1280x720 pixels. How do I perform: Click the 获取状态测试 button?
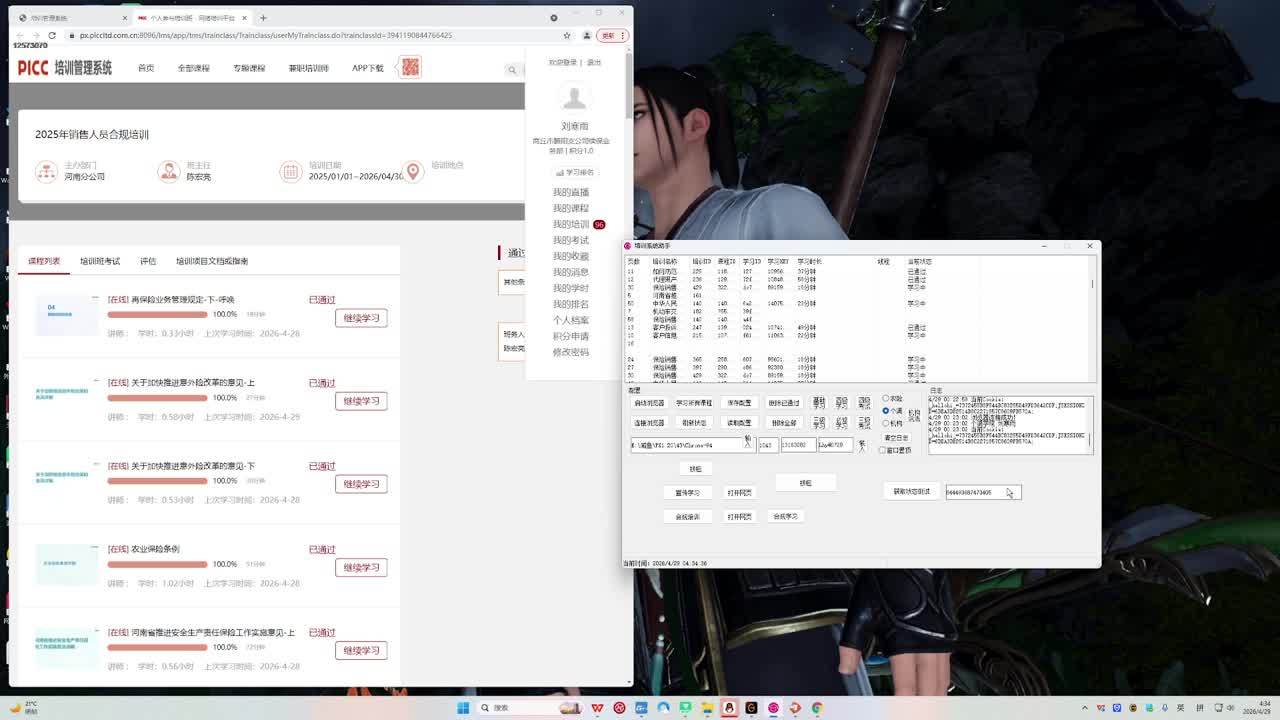pyautogui.click(x=911, y=492)
